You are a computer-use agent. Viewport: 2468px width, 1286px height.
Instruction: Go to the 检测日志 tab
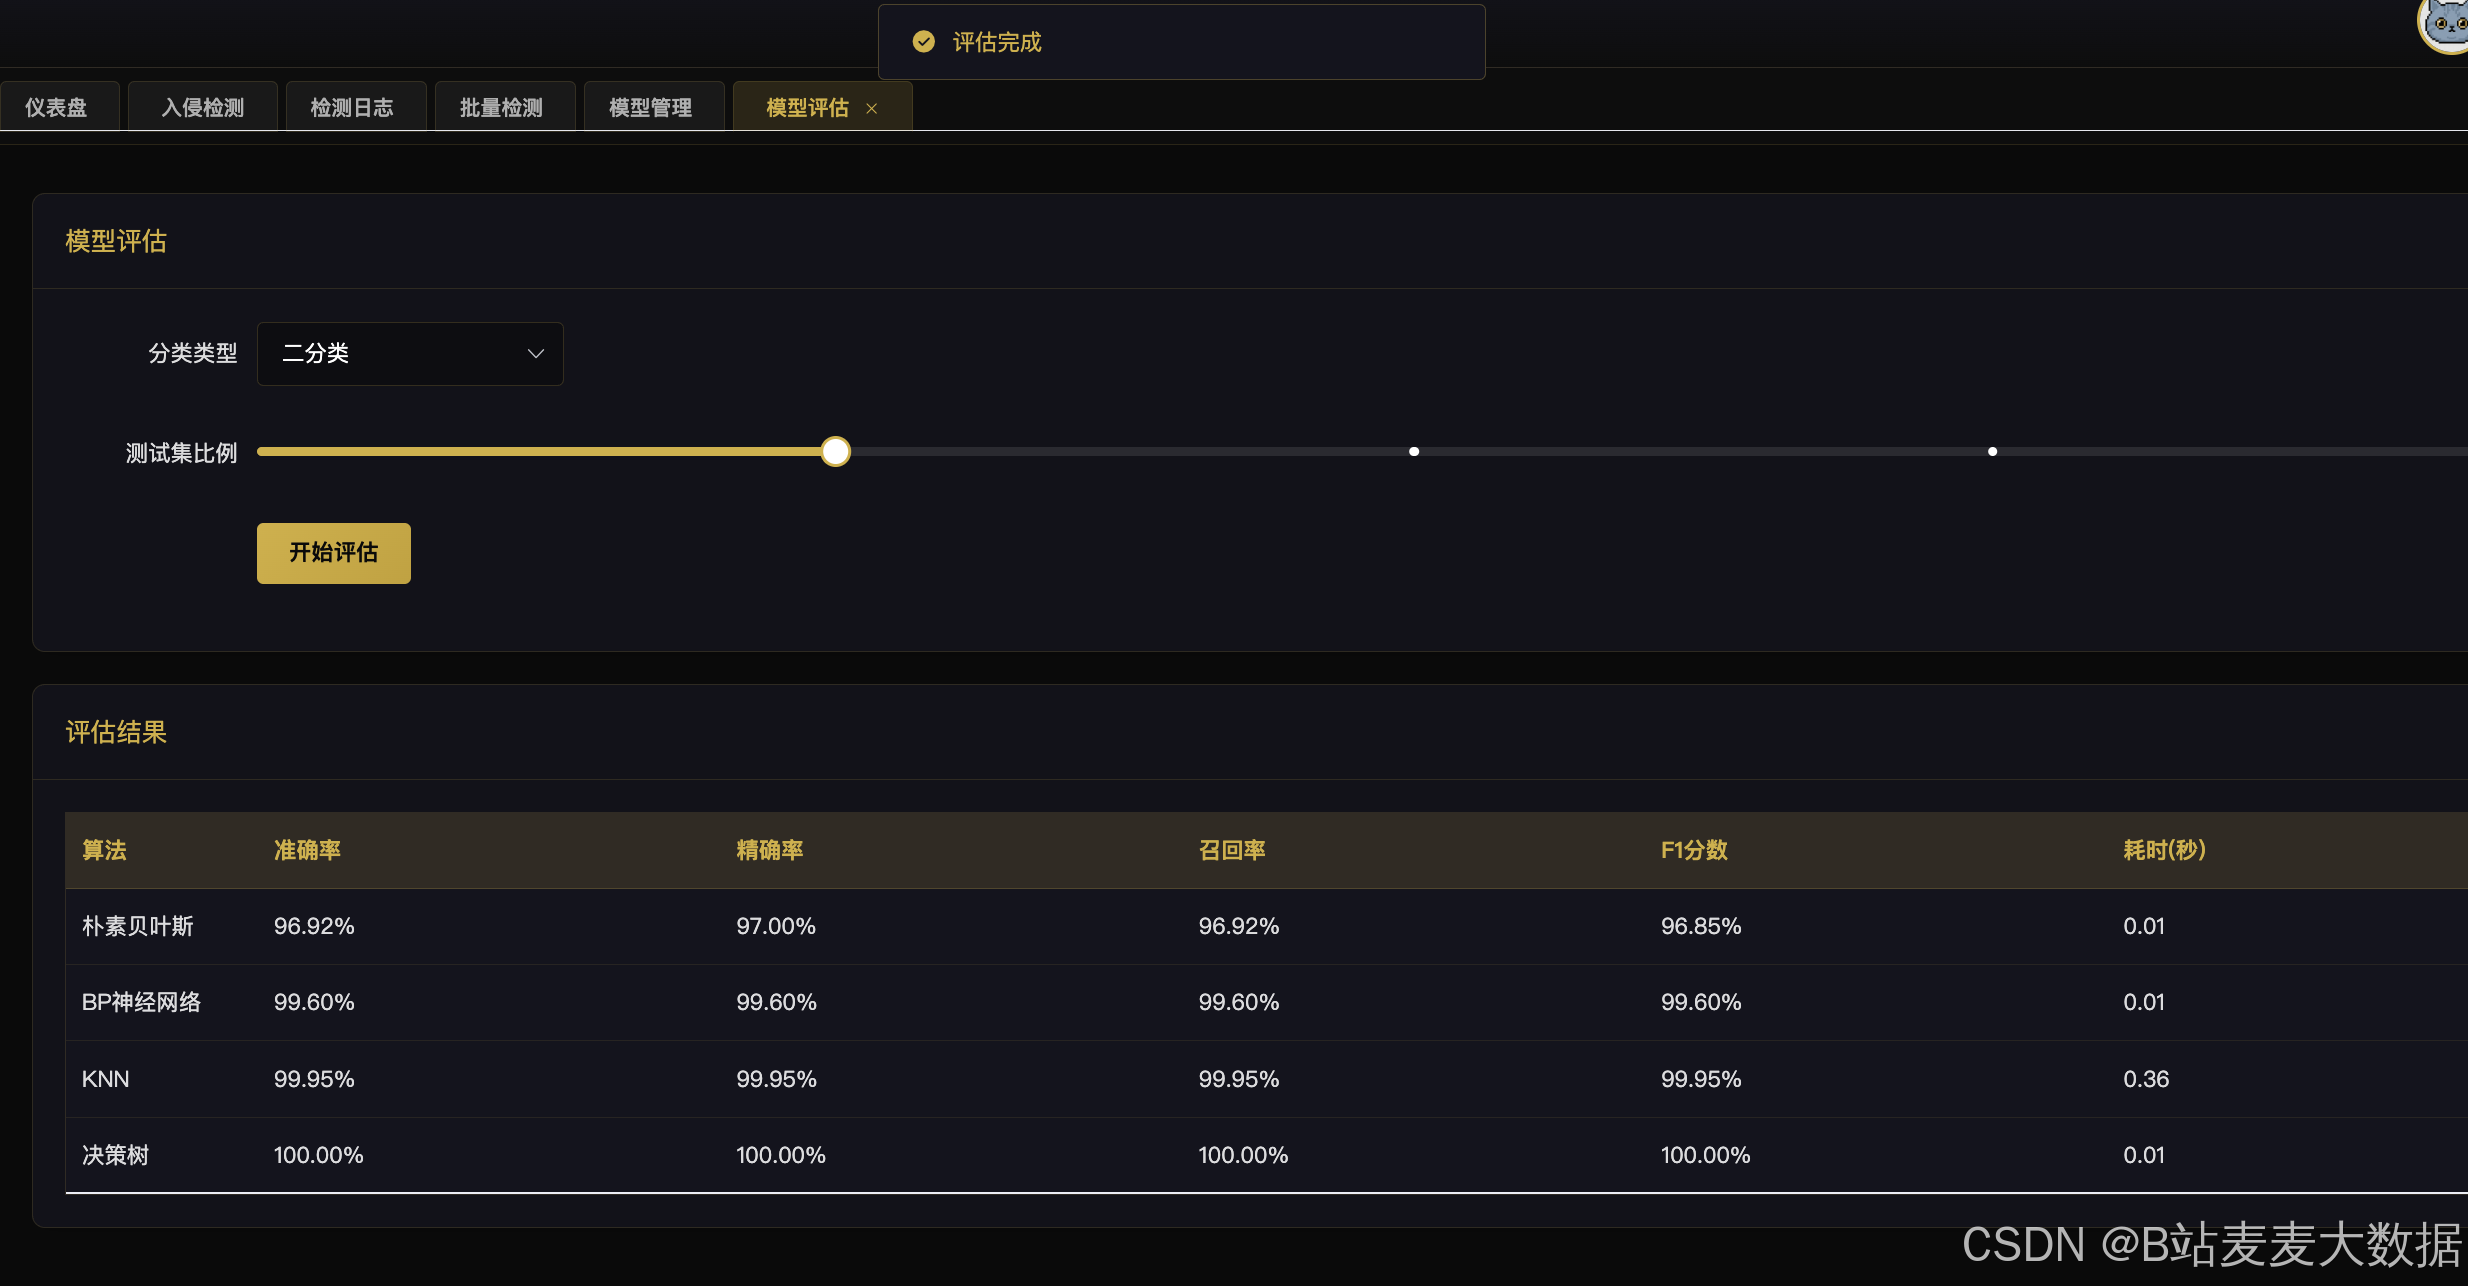click(x=352, y=108)
